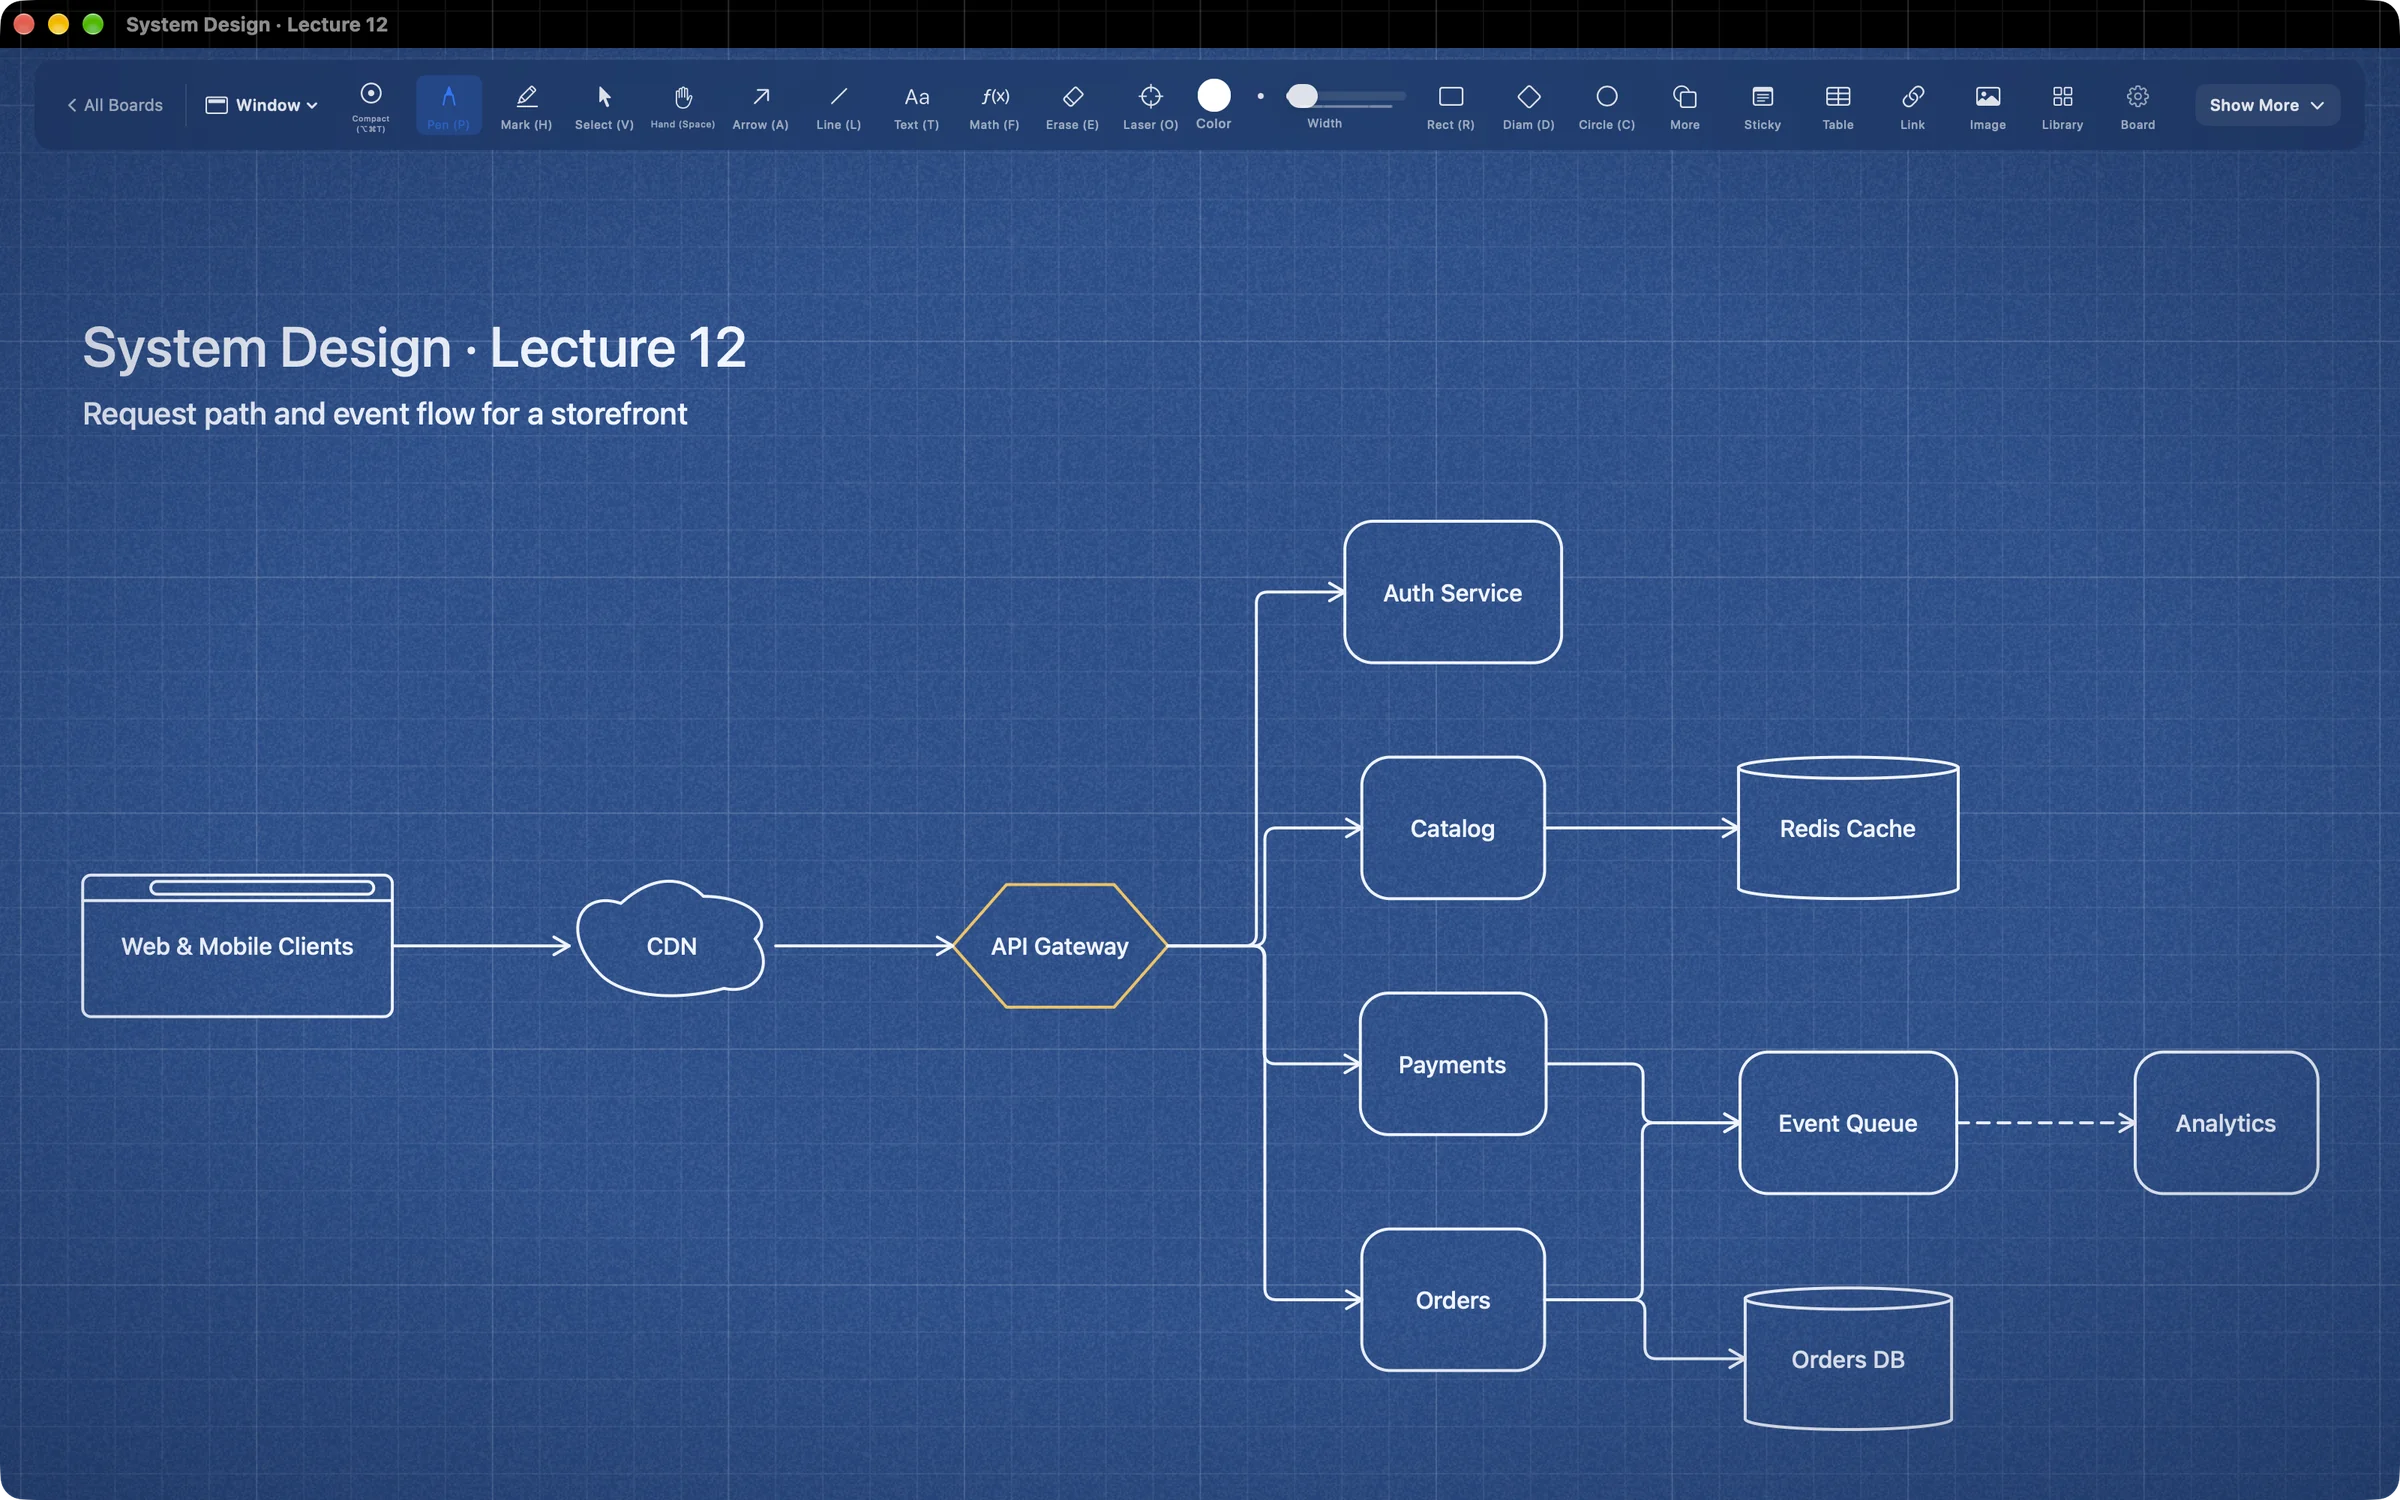Switch to the Hand pan tool

coord(683,105)
